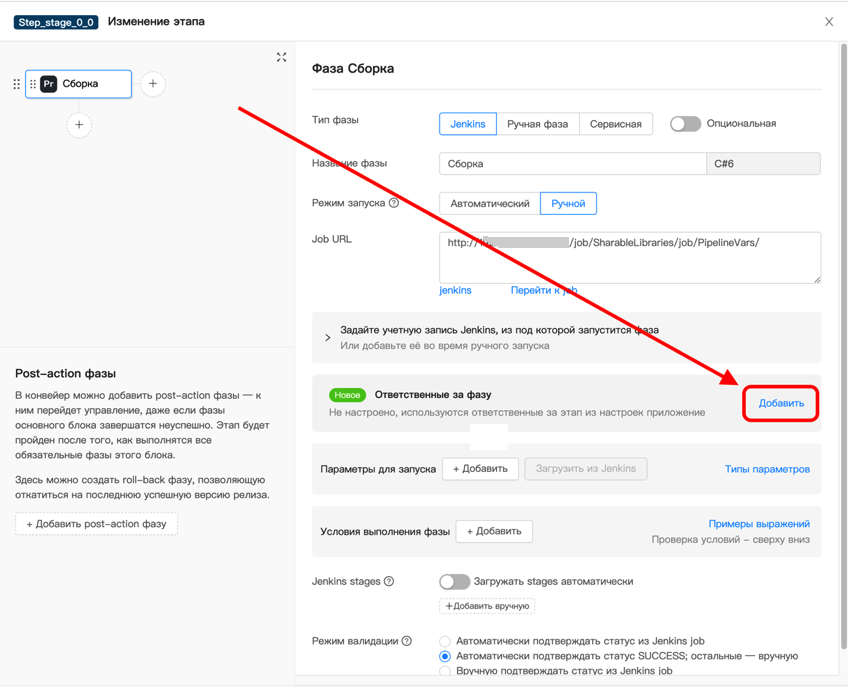
Task: Click the help icon next to Режим запуска
Action: [x=394, y=203]
